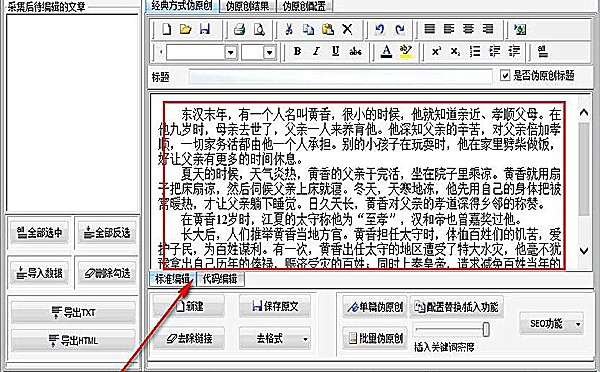Click the toolbar handle arrow before font box
The width and height of the screenshot is (600, 372).
161,52
